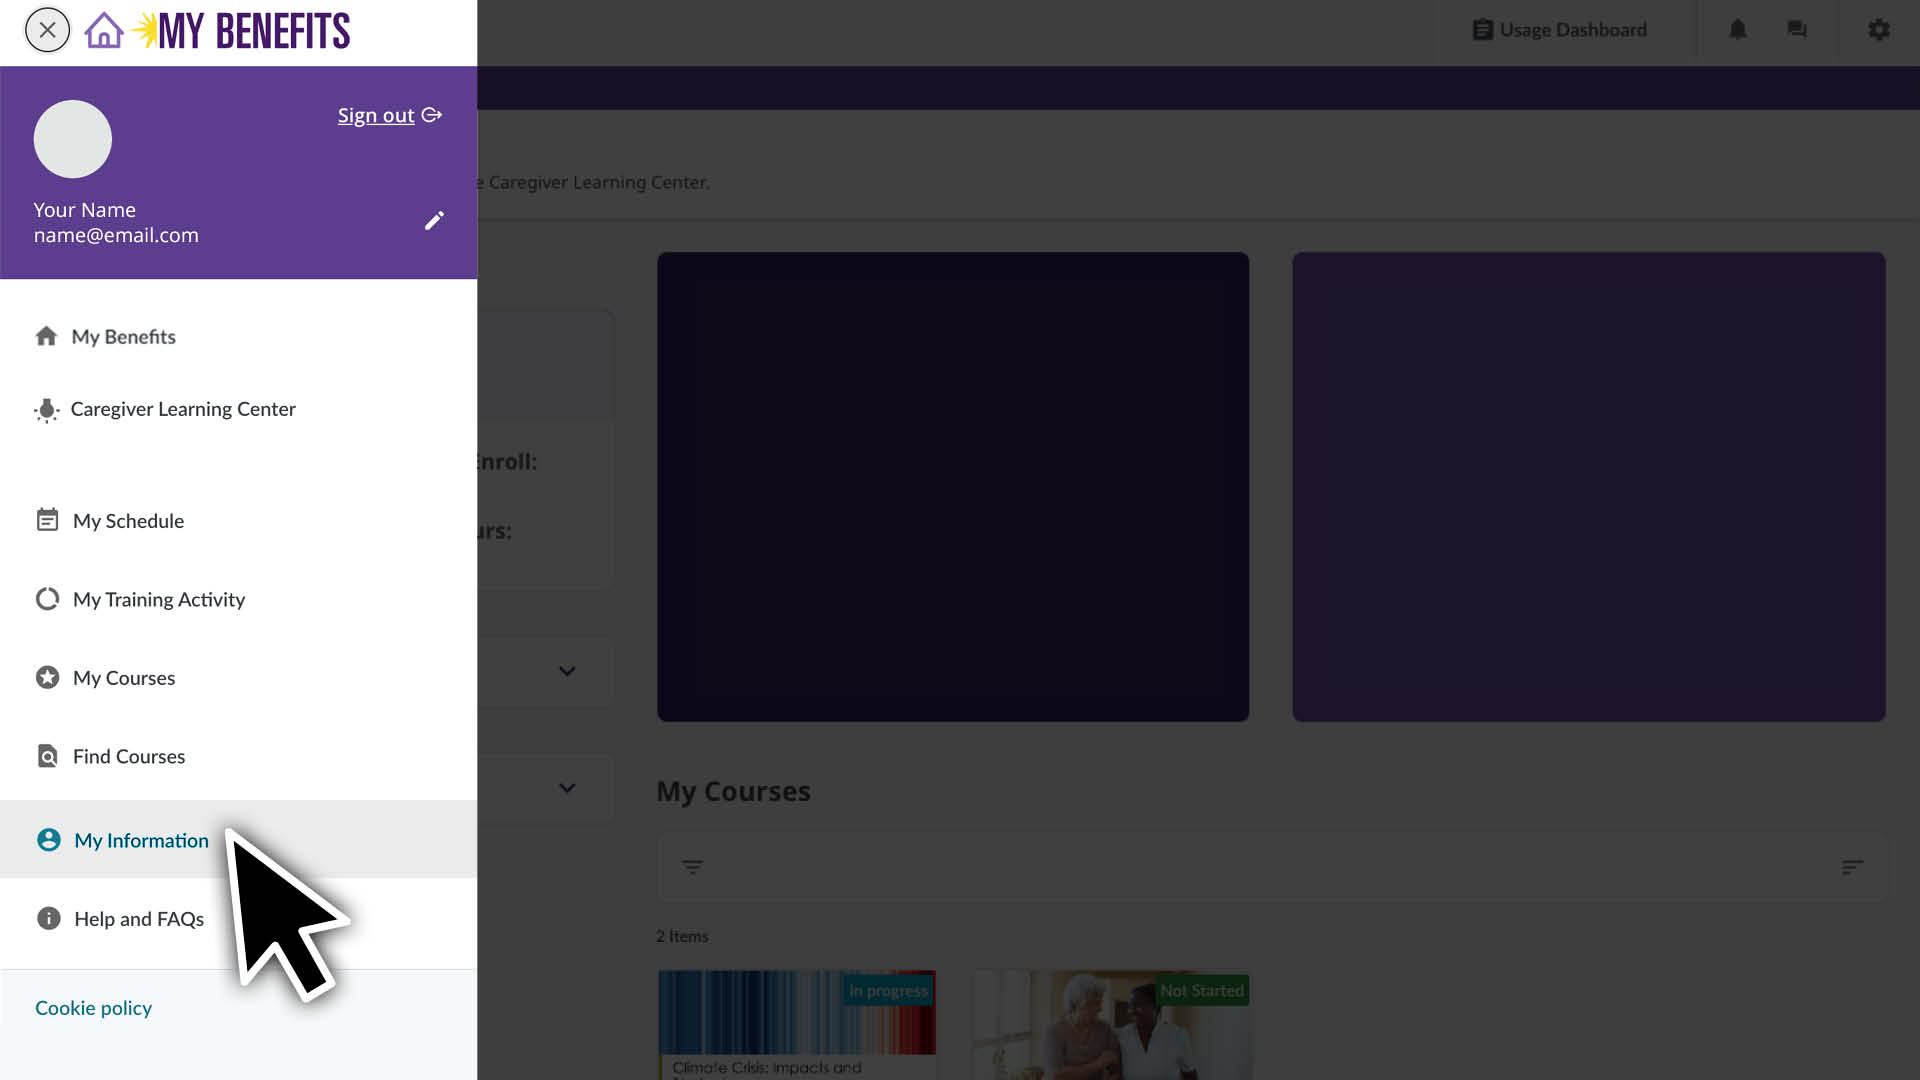This screenshot has height=1080, width=1920.
Task: Open the Cookie policy link
Action: pyautogui.click(x=93, y=1008)
